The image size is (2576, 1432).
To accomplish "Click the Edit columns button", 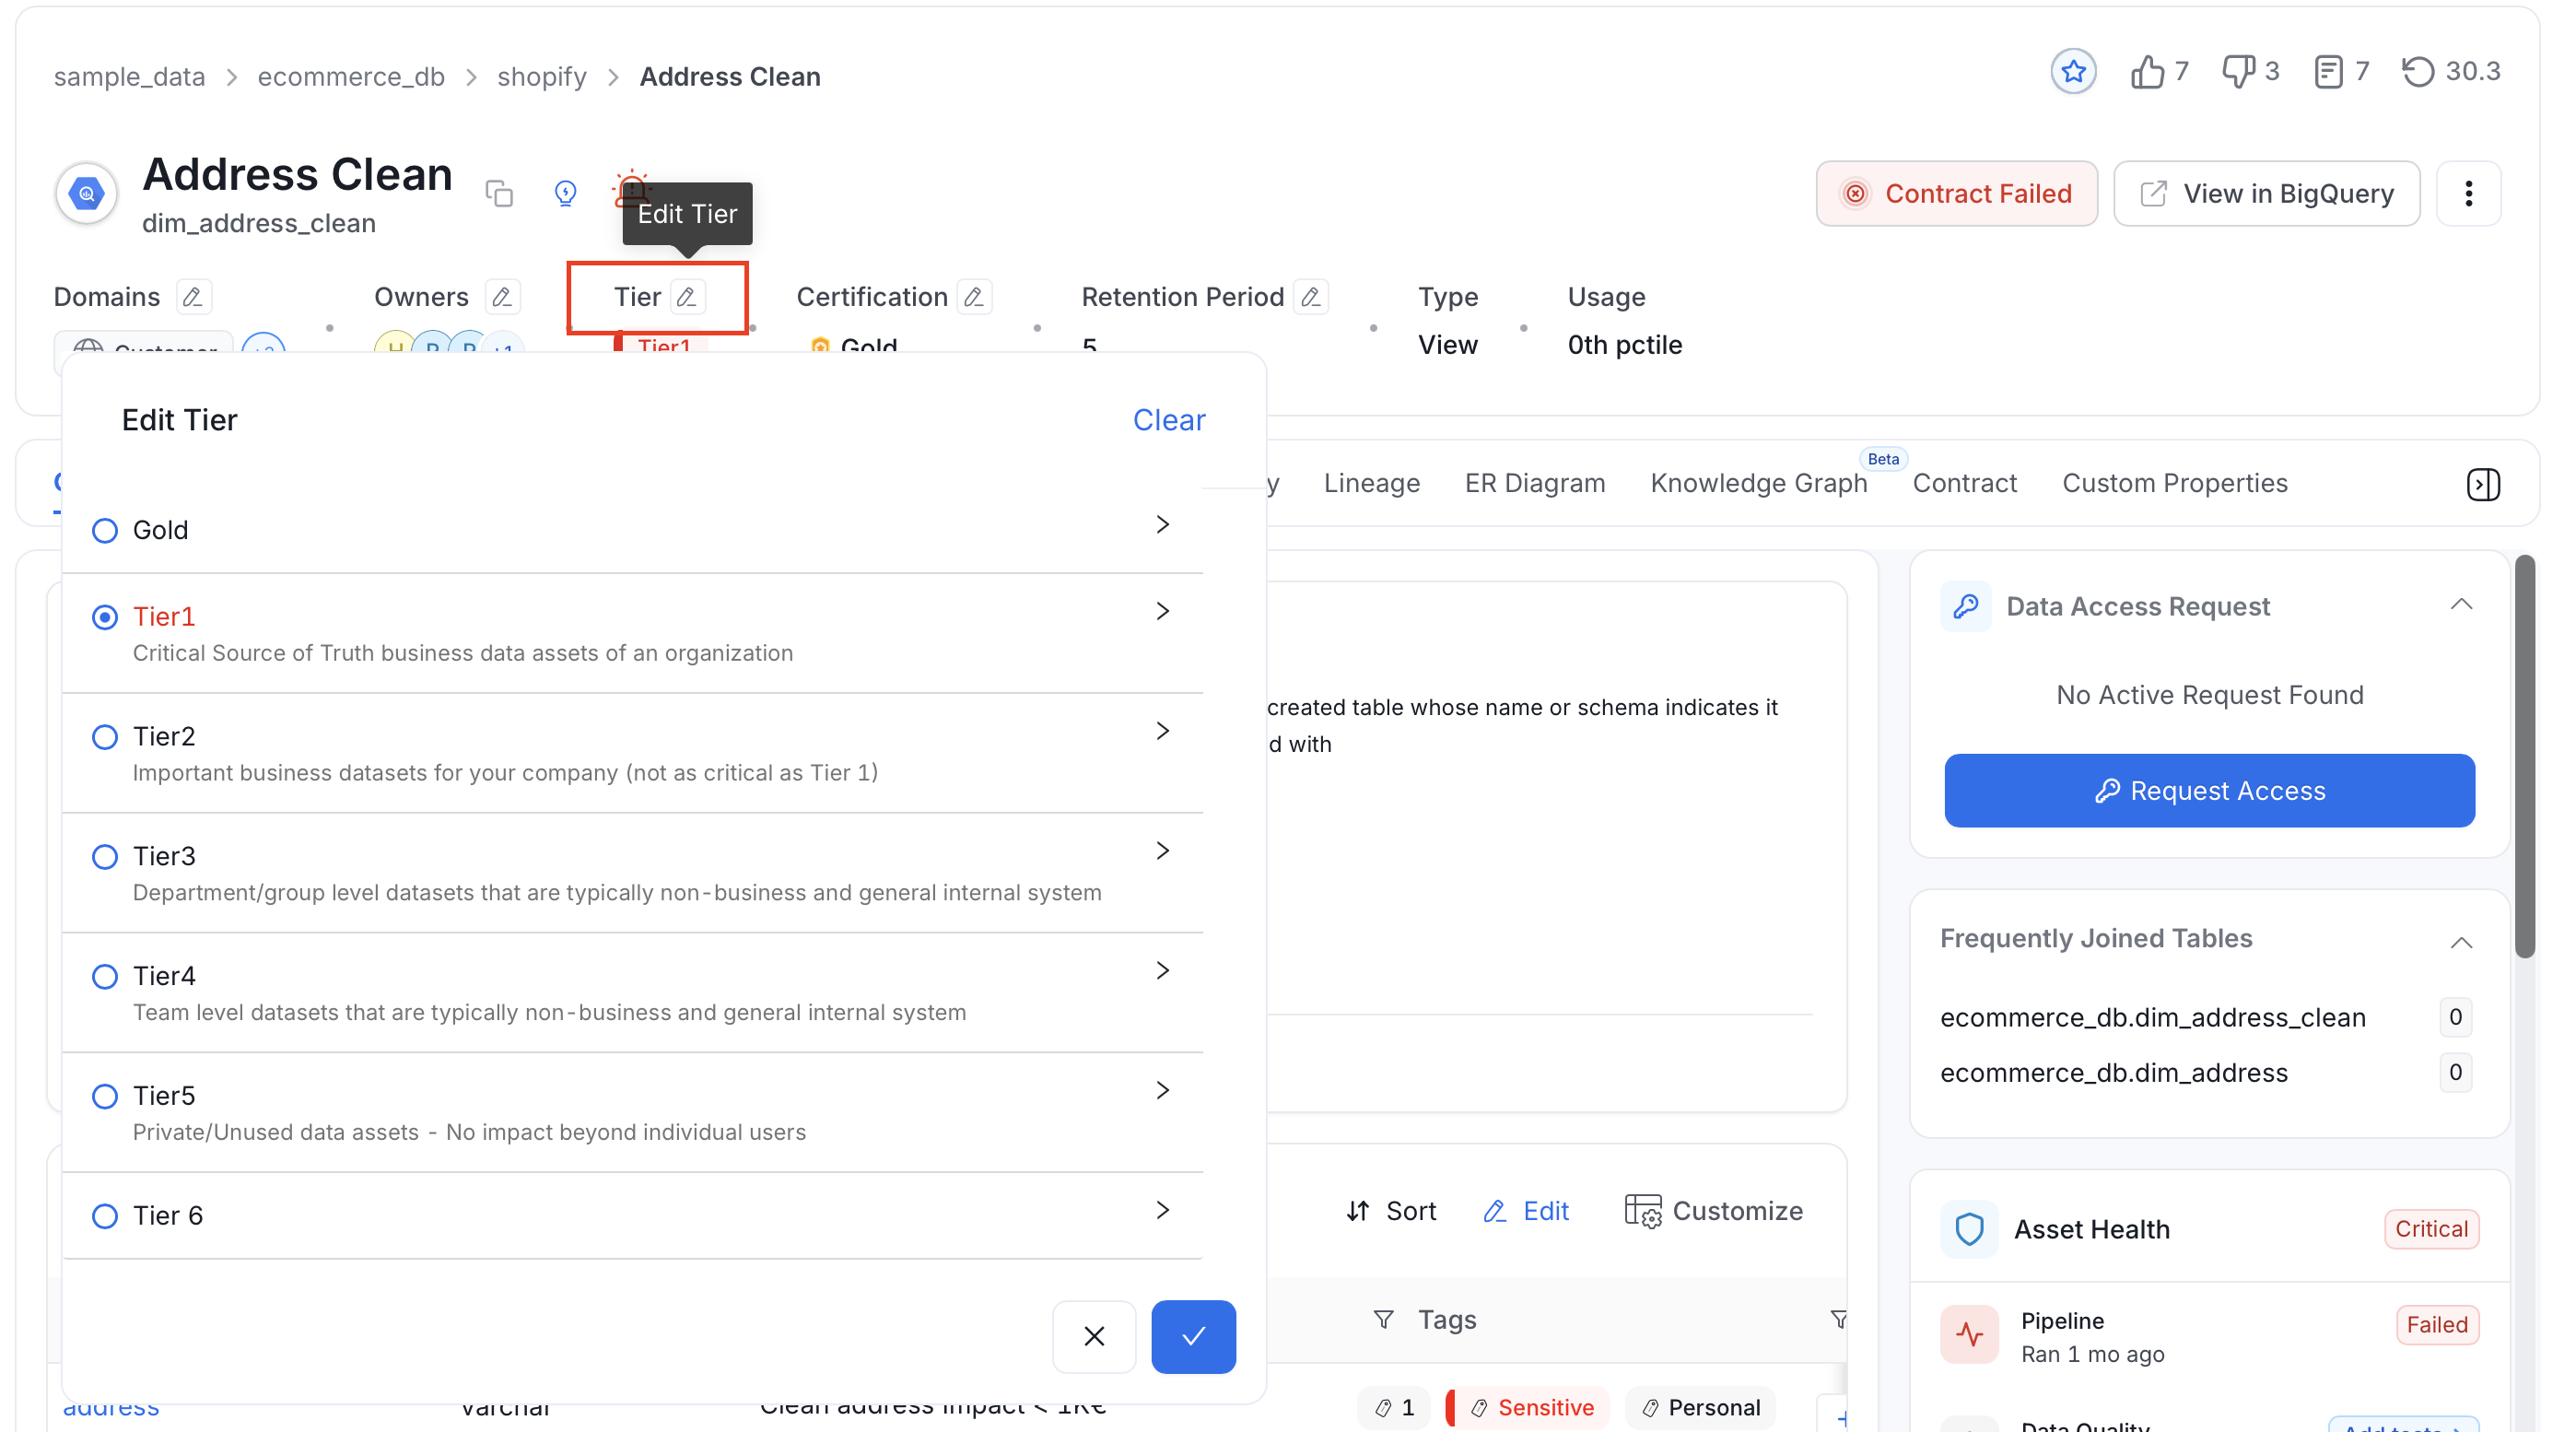I will point(1526,1212).
